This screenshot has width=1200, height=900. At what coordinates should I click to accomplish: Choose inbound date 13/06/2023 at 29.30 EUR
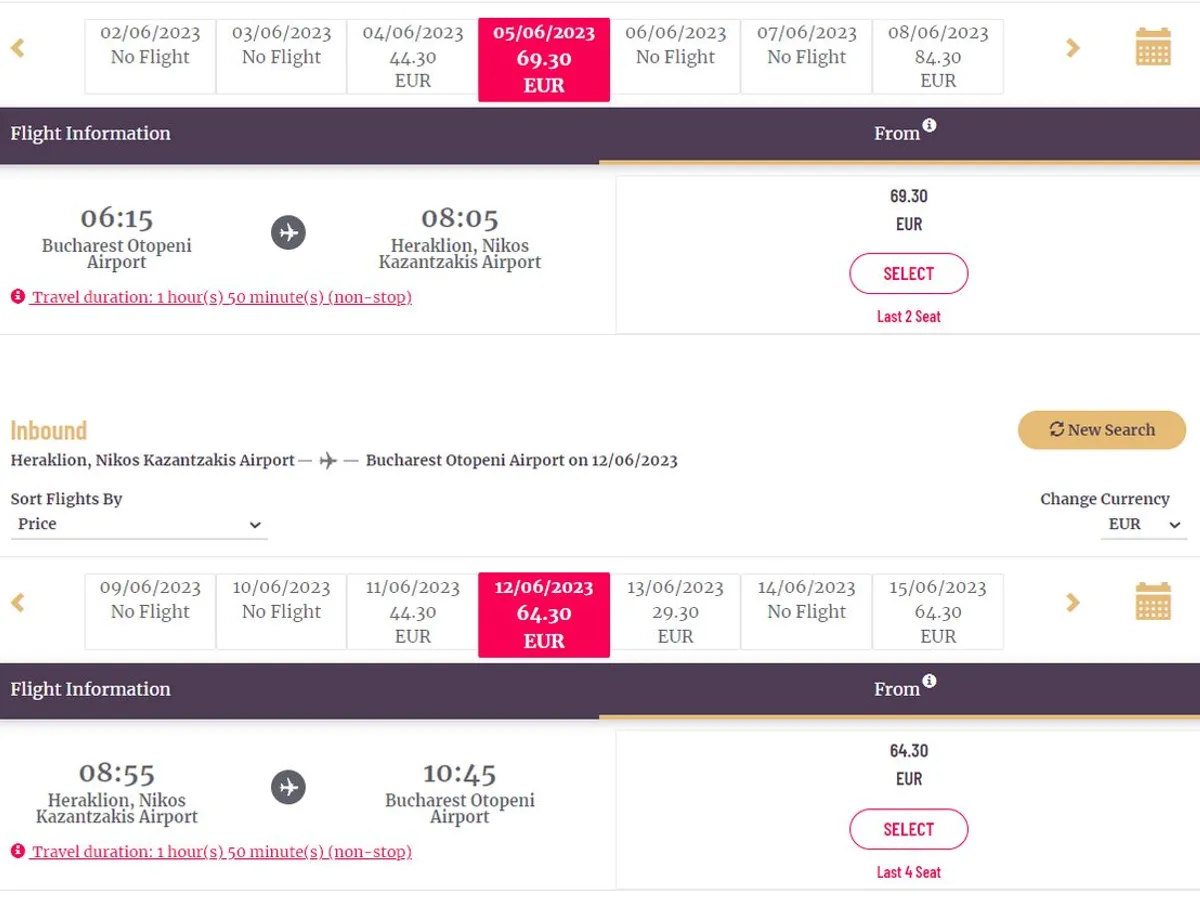(675, 612)
